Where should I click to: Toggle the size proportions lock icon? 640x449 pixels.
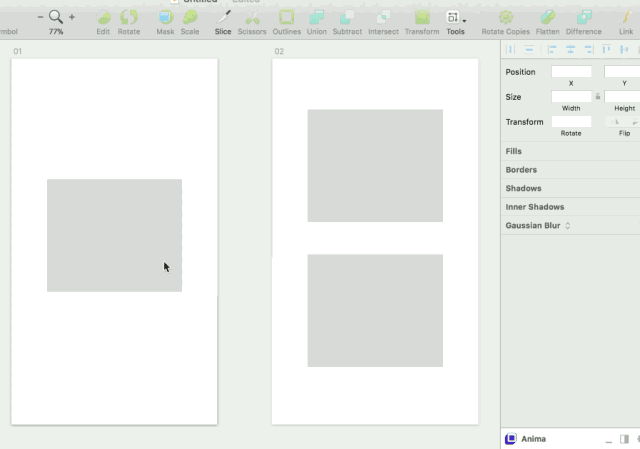[x=598, y=96]
